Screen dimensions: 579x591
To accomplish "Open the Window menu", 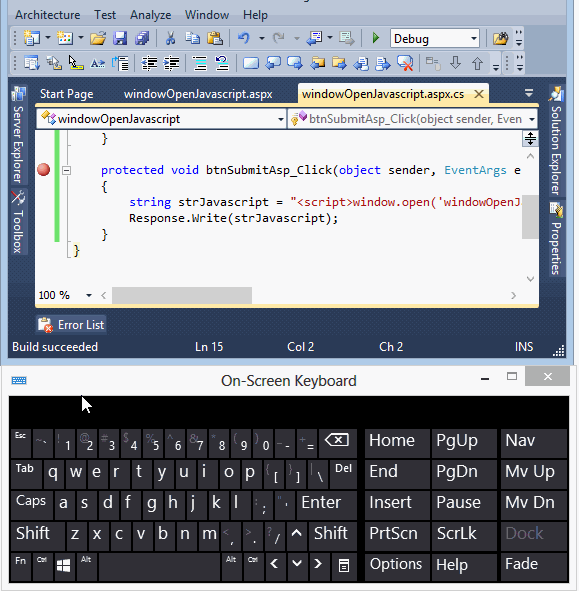I will [x=207, y=15].
